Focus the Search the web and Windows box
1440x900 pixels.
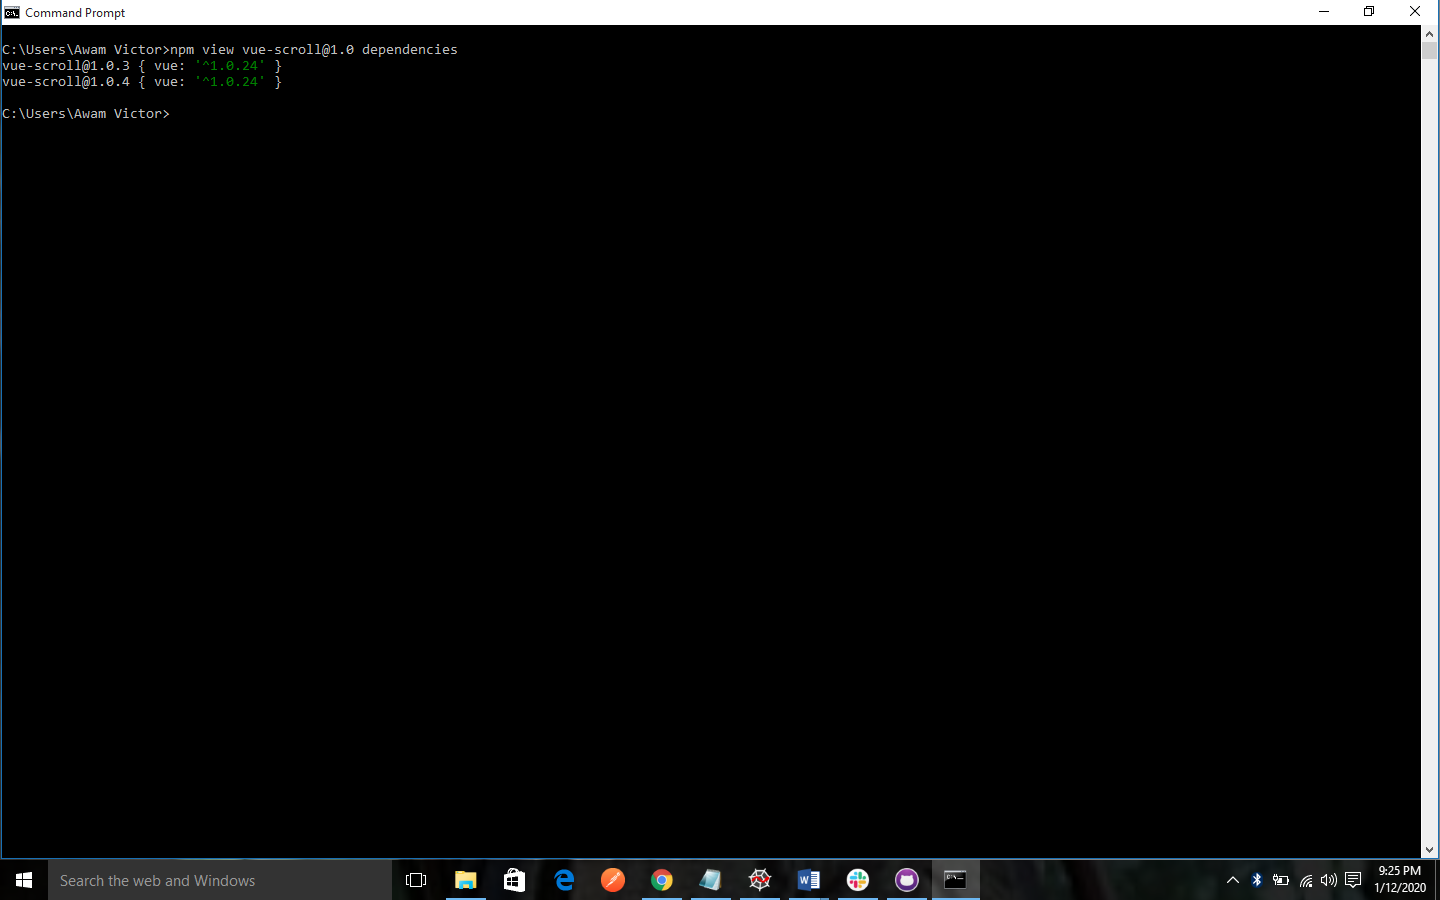[220, 880]
